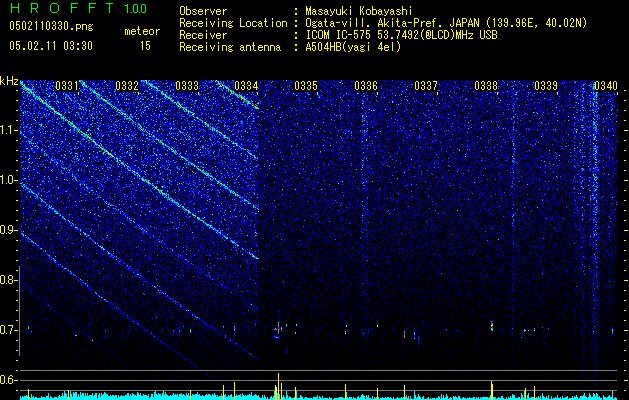The width and height of the screenshot is (629, 400).
Task: Click the 0.9 kHz axis label
Action: click(x=9, y=230)
